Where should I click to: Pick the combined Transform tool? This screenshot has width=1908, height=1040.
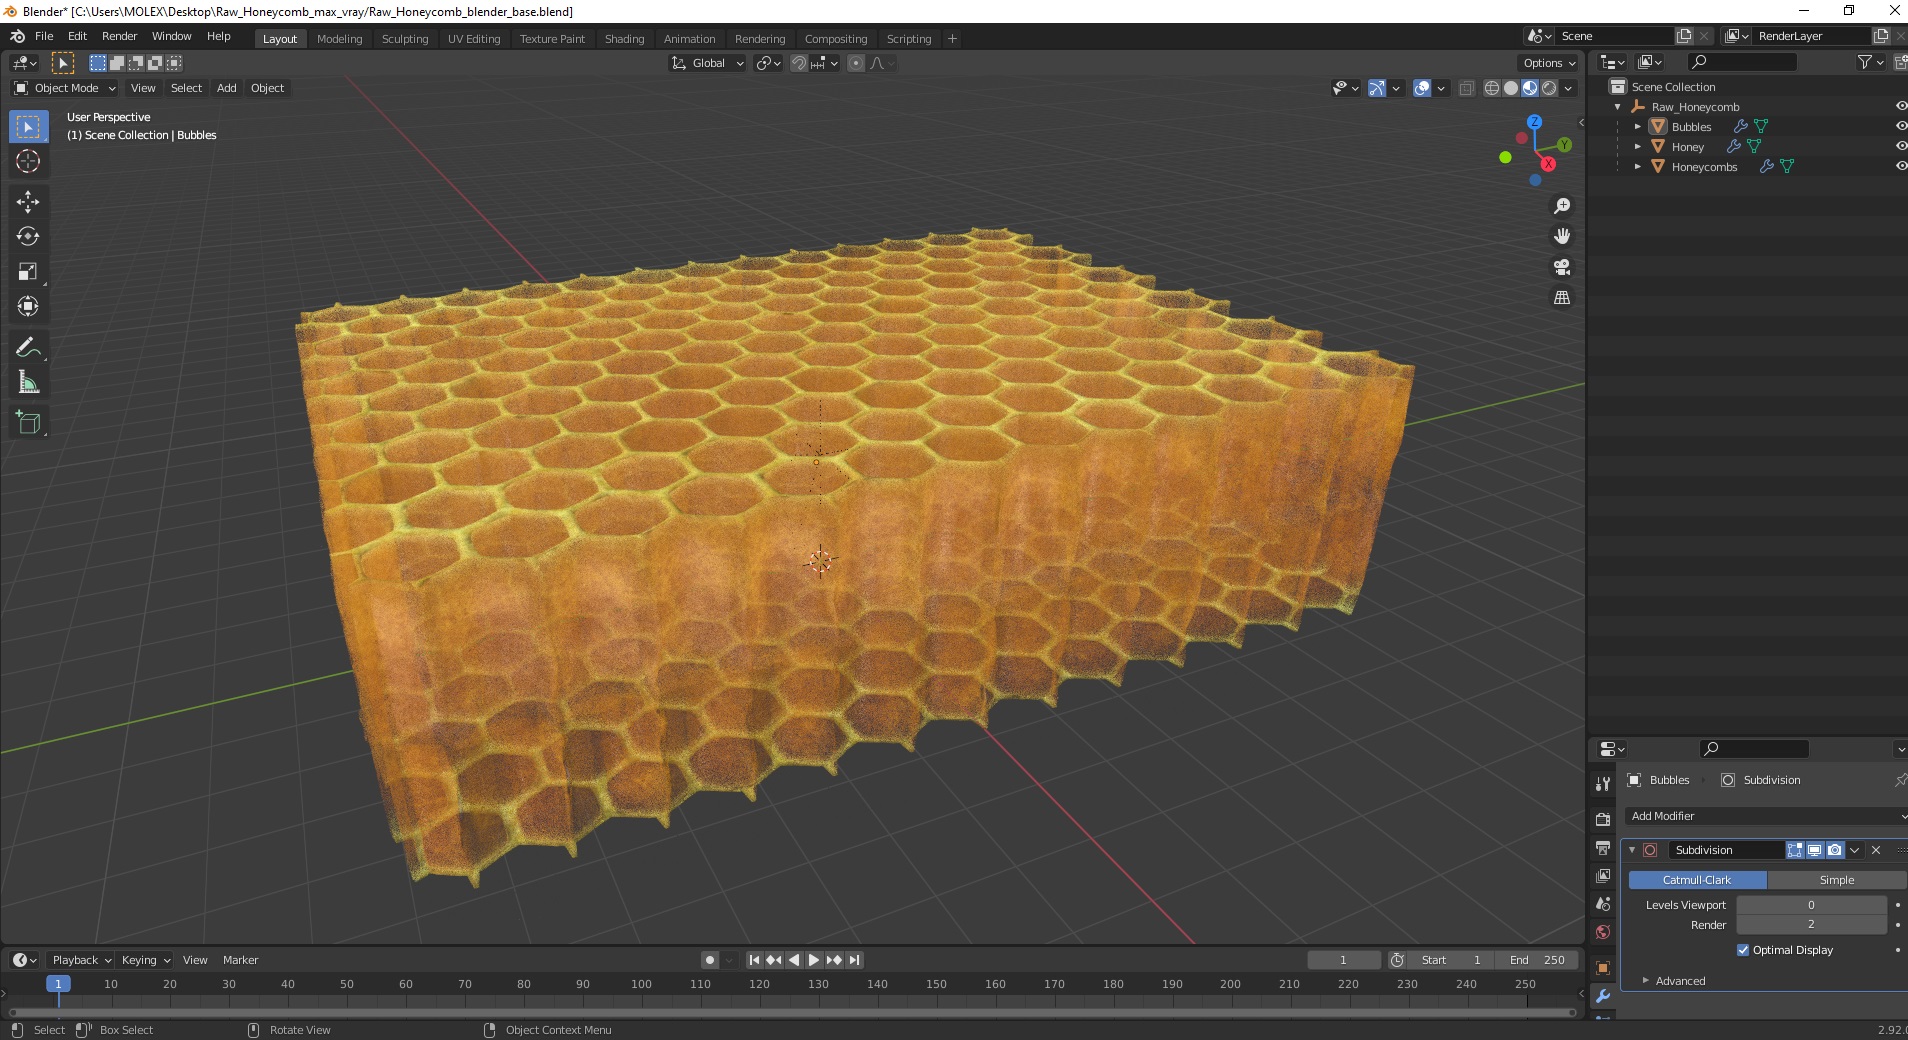pos(28,307)
